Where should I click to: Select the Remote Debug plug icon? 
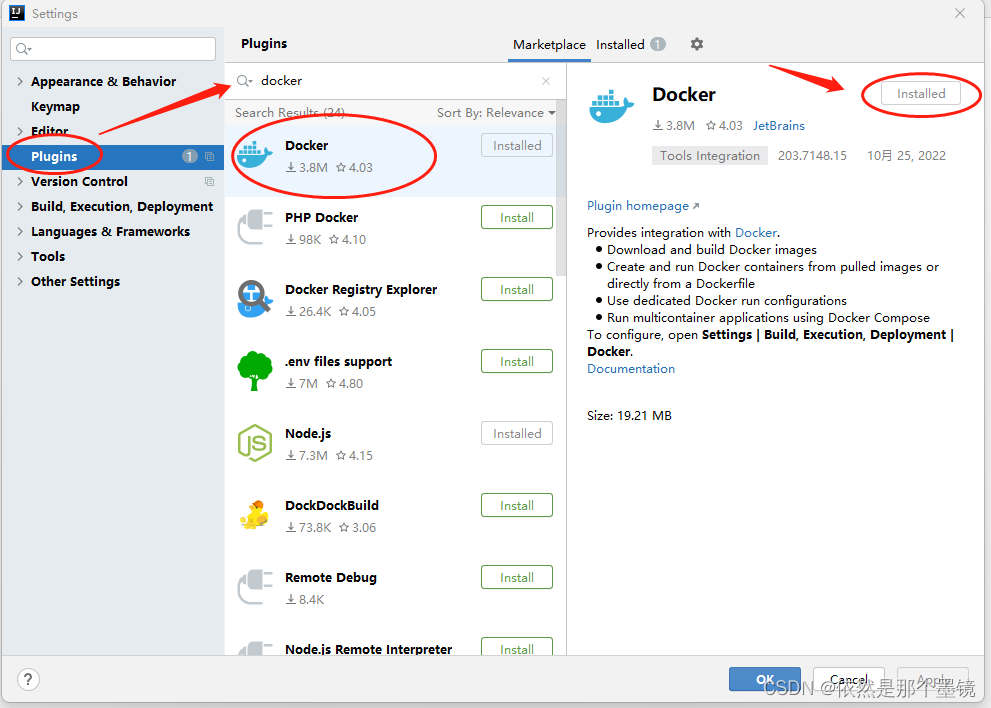click(255, 587)
